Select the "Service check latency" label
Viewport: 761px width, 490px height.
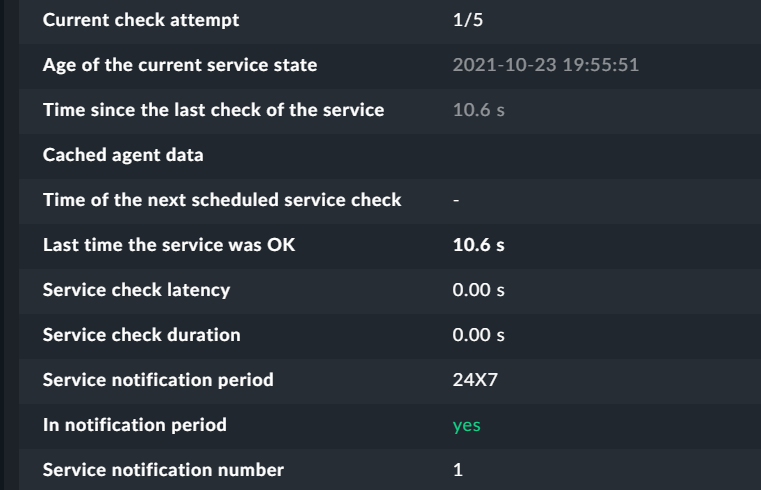point(136,290)
